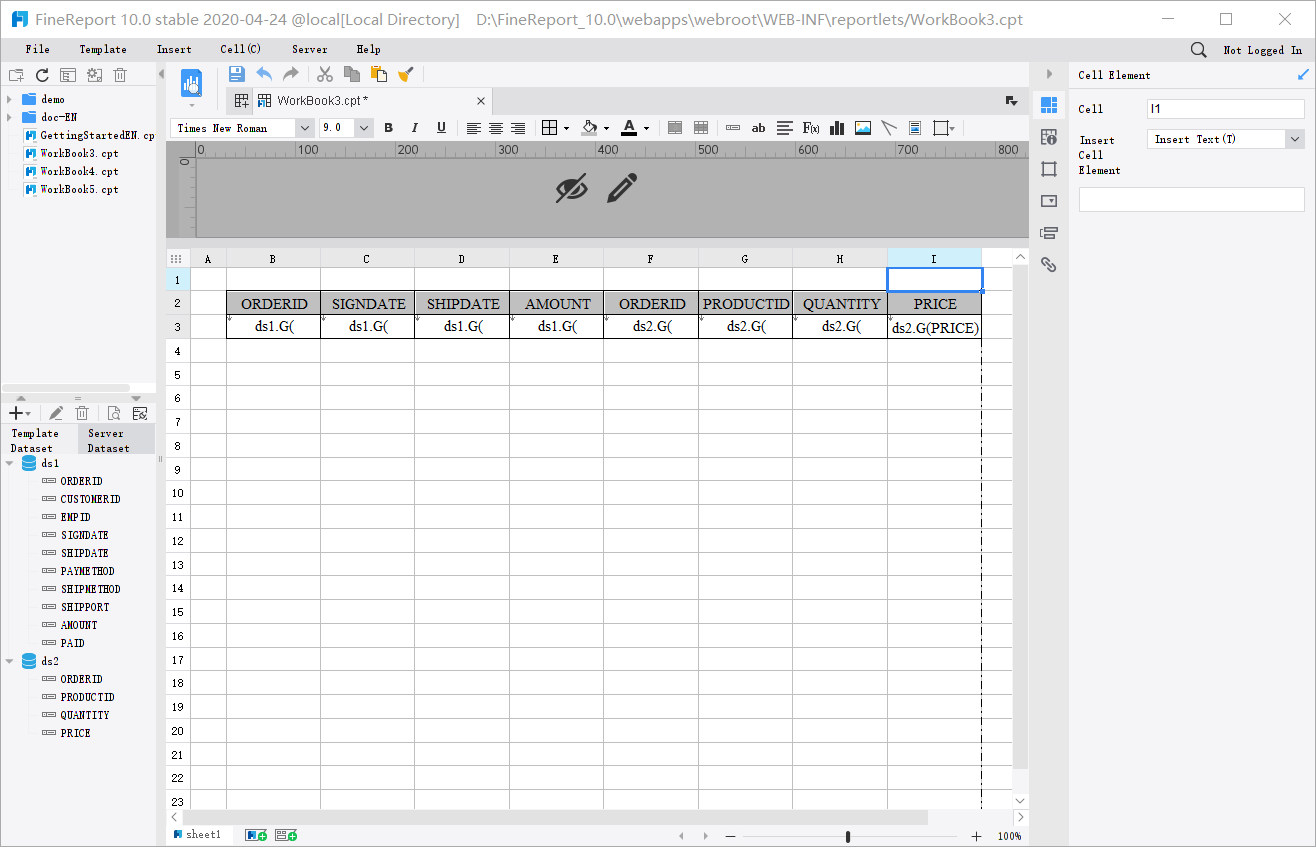Toggle bold formatting
Screen dimensions: 1316x847
click(x=388, y=128)
